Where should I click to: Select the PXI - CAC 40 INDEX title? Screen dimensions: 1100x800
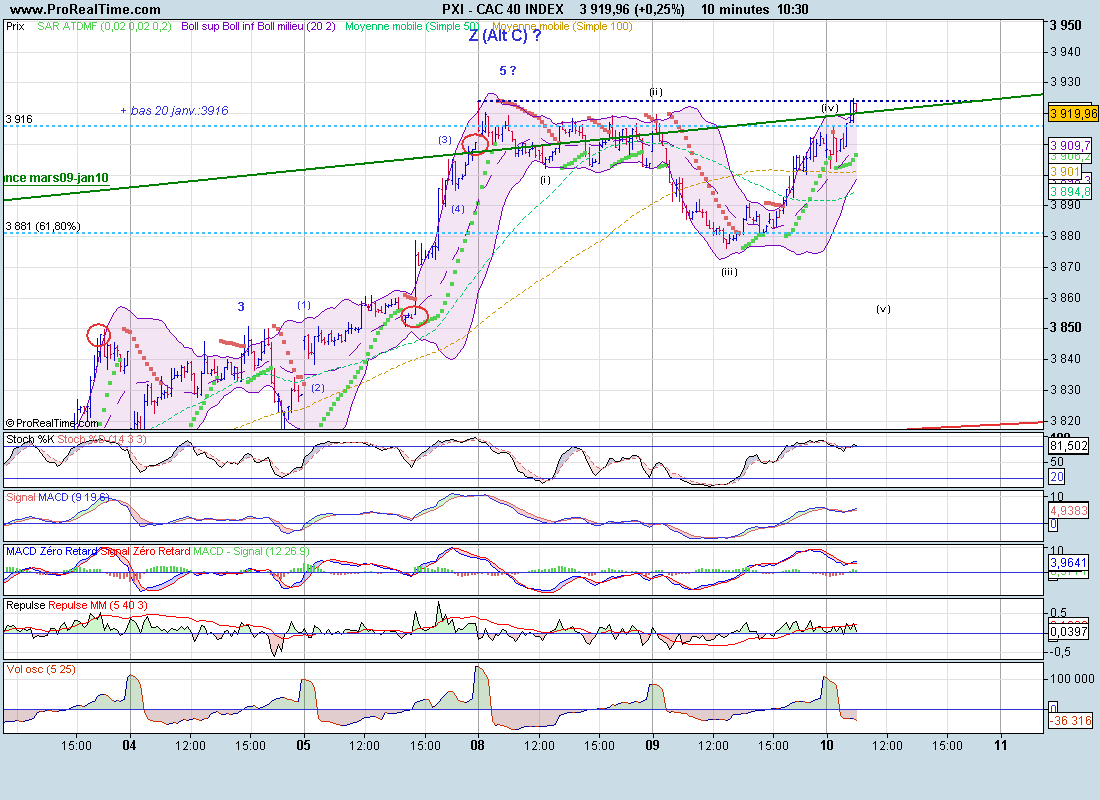click(x=503, y=9)
